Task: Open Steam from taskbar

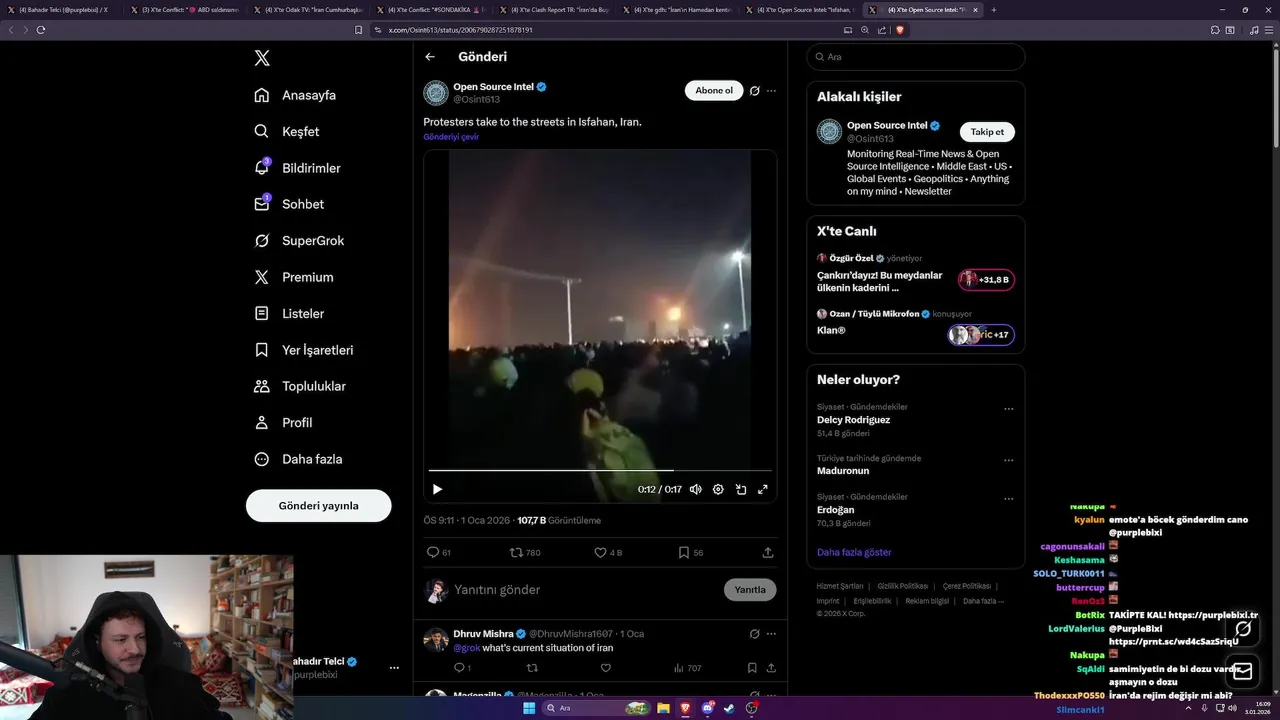Action: pyautogui.click(x=729, y=708)
